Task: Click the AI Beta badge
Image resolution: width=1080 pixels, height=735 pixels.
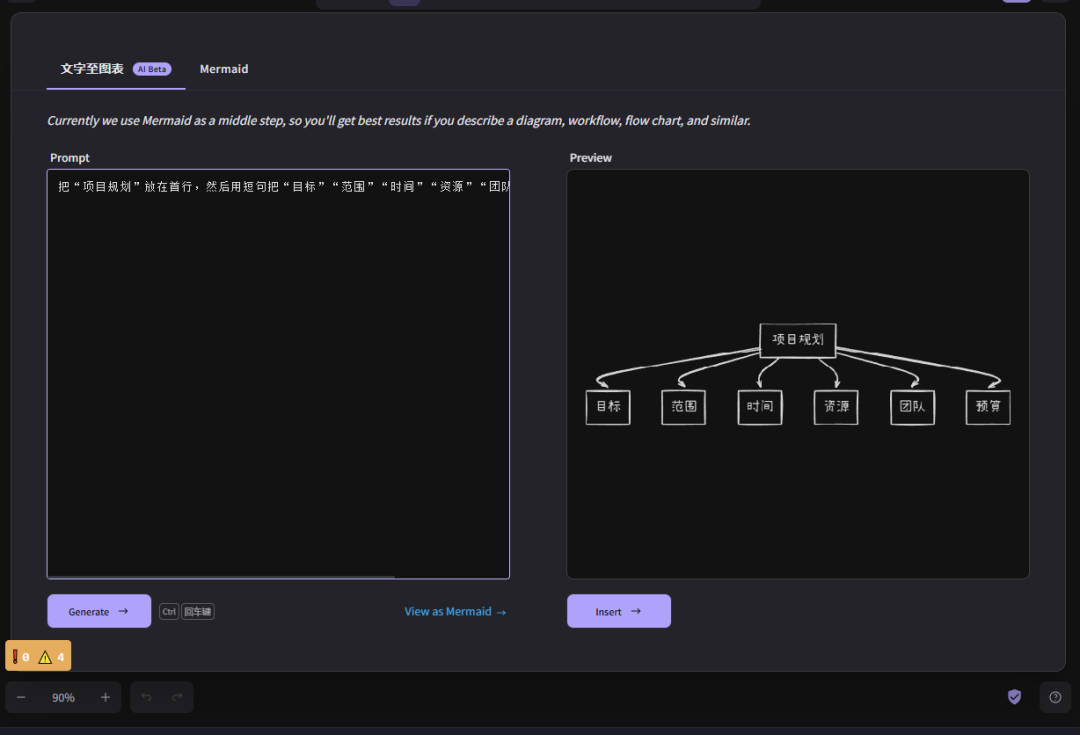Action: 152,69
